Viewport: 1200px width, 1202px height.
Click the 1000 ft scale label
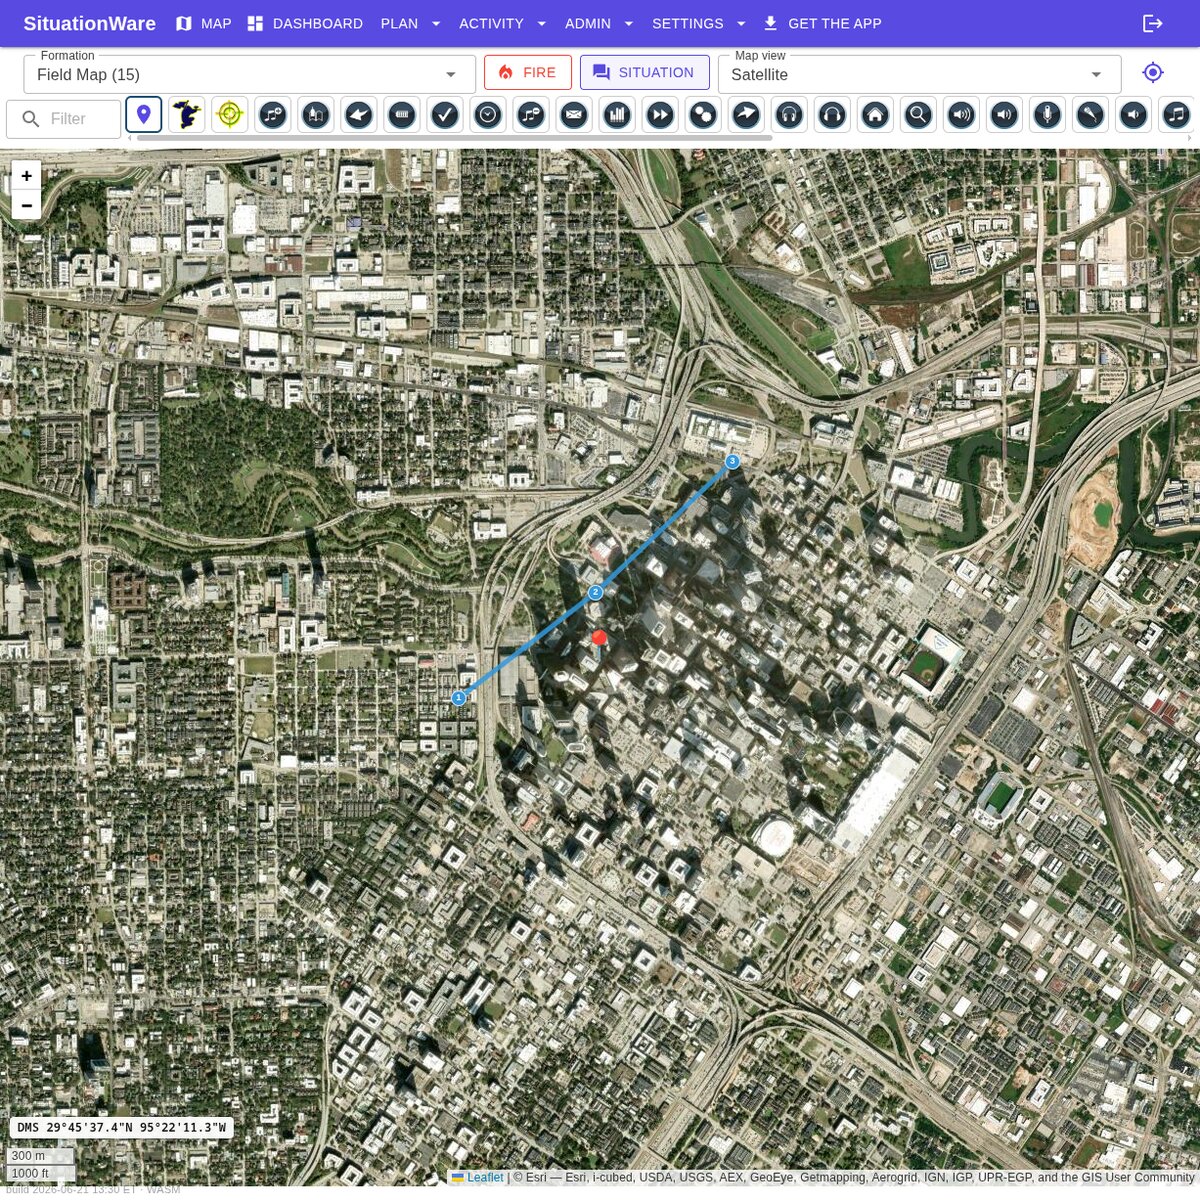click(x=41, y=1173)
